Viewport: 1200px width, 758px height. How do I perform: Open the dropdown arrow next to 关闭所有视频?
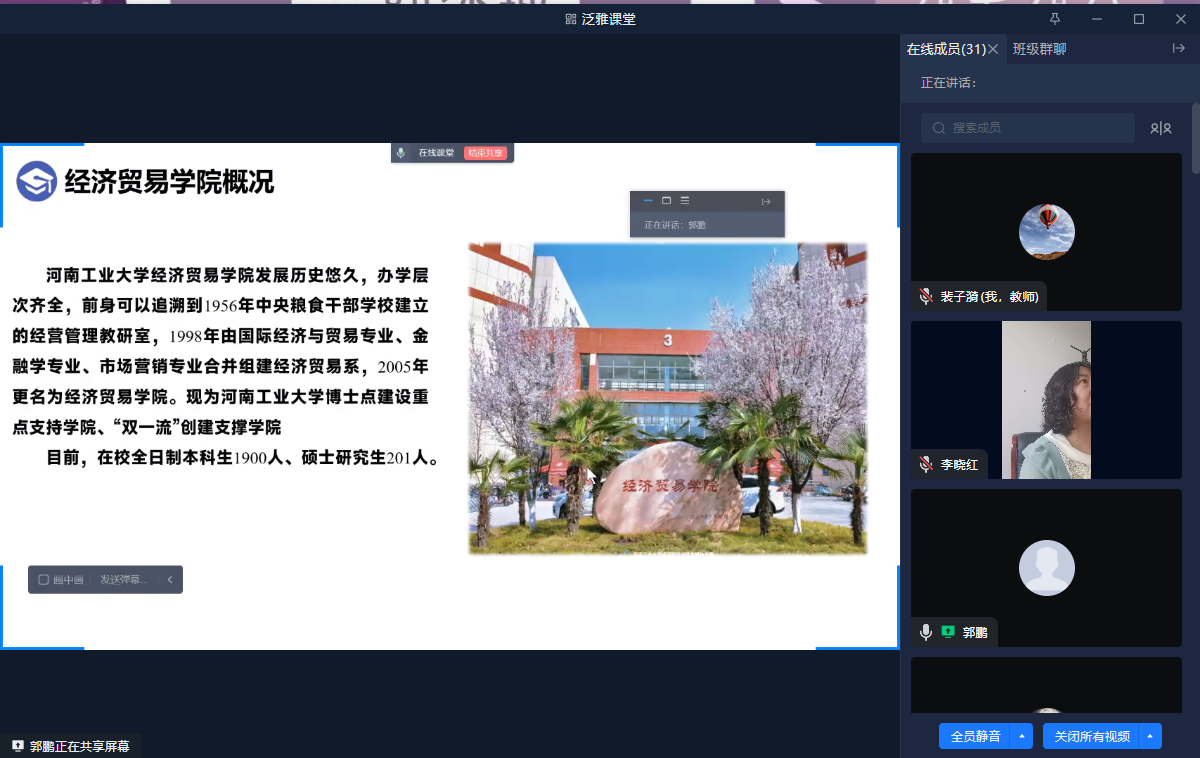[x=1150, y=736]
